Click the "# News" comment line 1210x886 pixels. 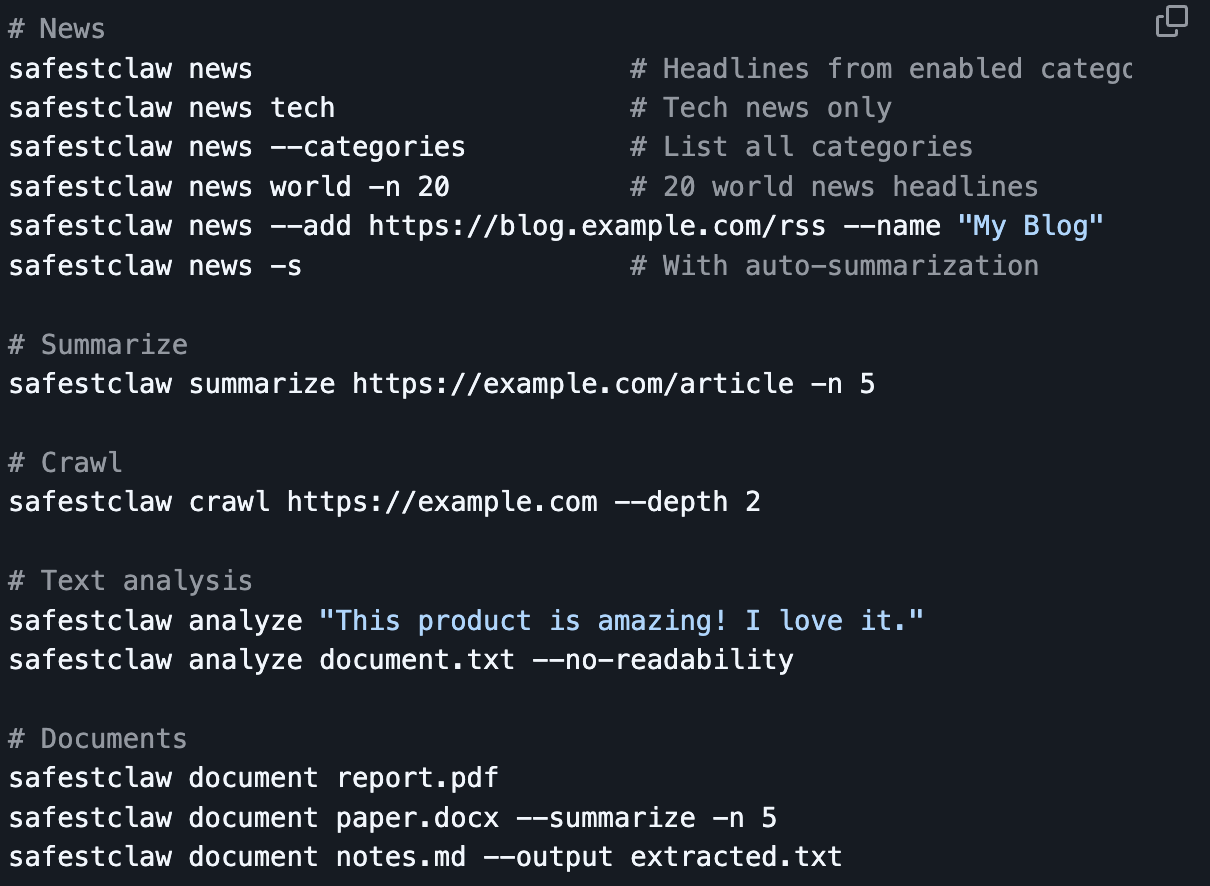(57, 29)
